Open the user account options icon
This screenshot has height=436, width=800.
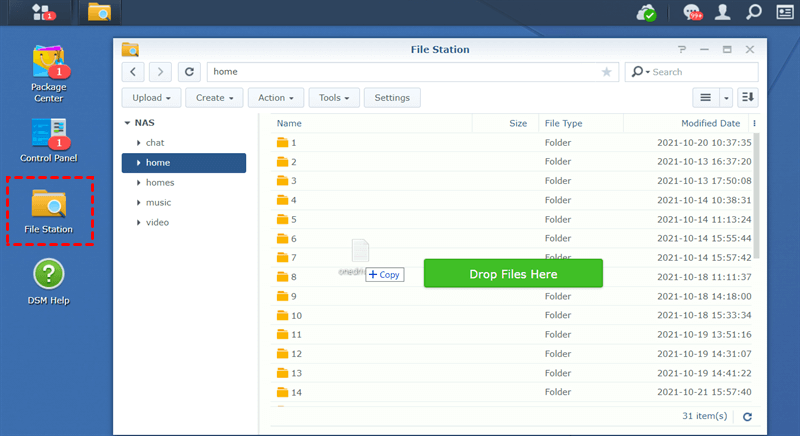coord(723,12)
